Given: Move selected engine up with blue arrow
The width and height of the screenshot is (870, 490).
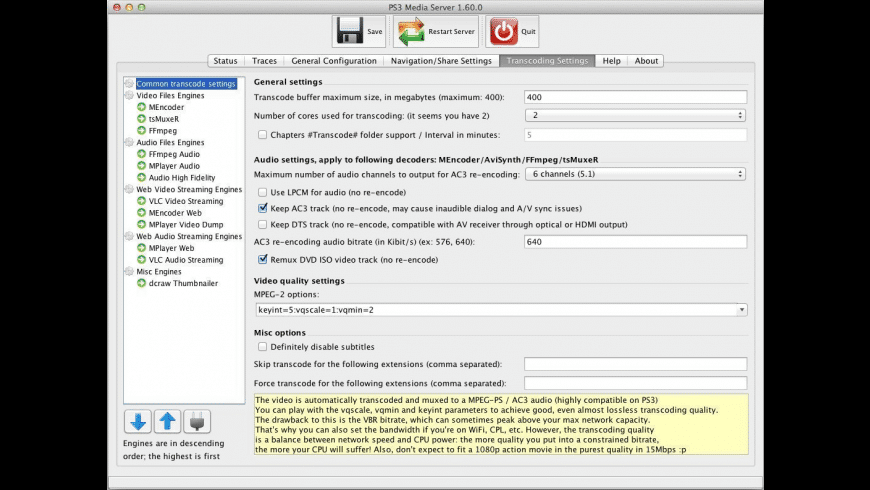Looking at the screenshot, I should [x=167, y=422].
